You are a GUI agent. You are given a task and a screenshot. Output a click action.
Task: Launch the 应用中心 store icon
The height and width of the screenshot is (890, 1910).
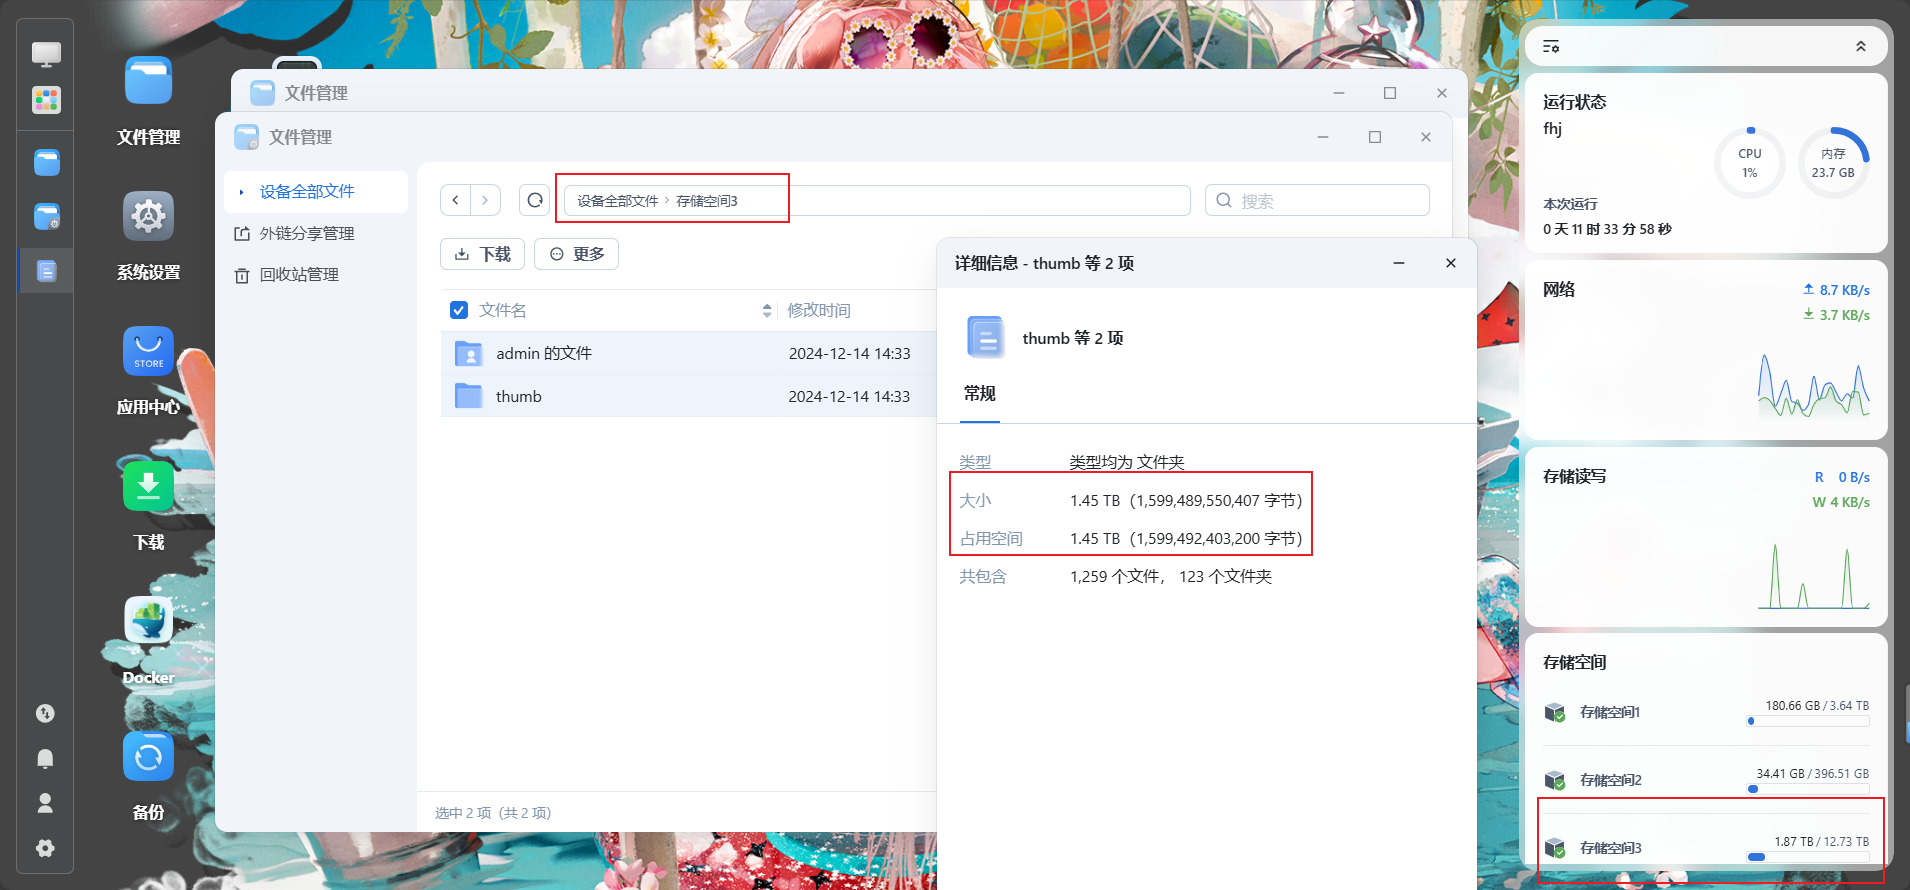coord(148,351)
